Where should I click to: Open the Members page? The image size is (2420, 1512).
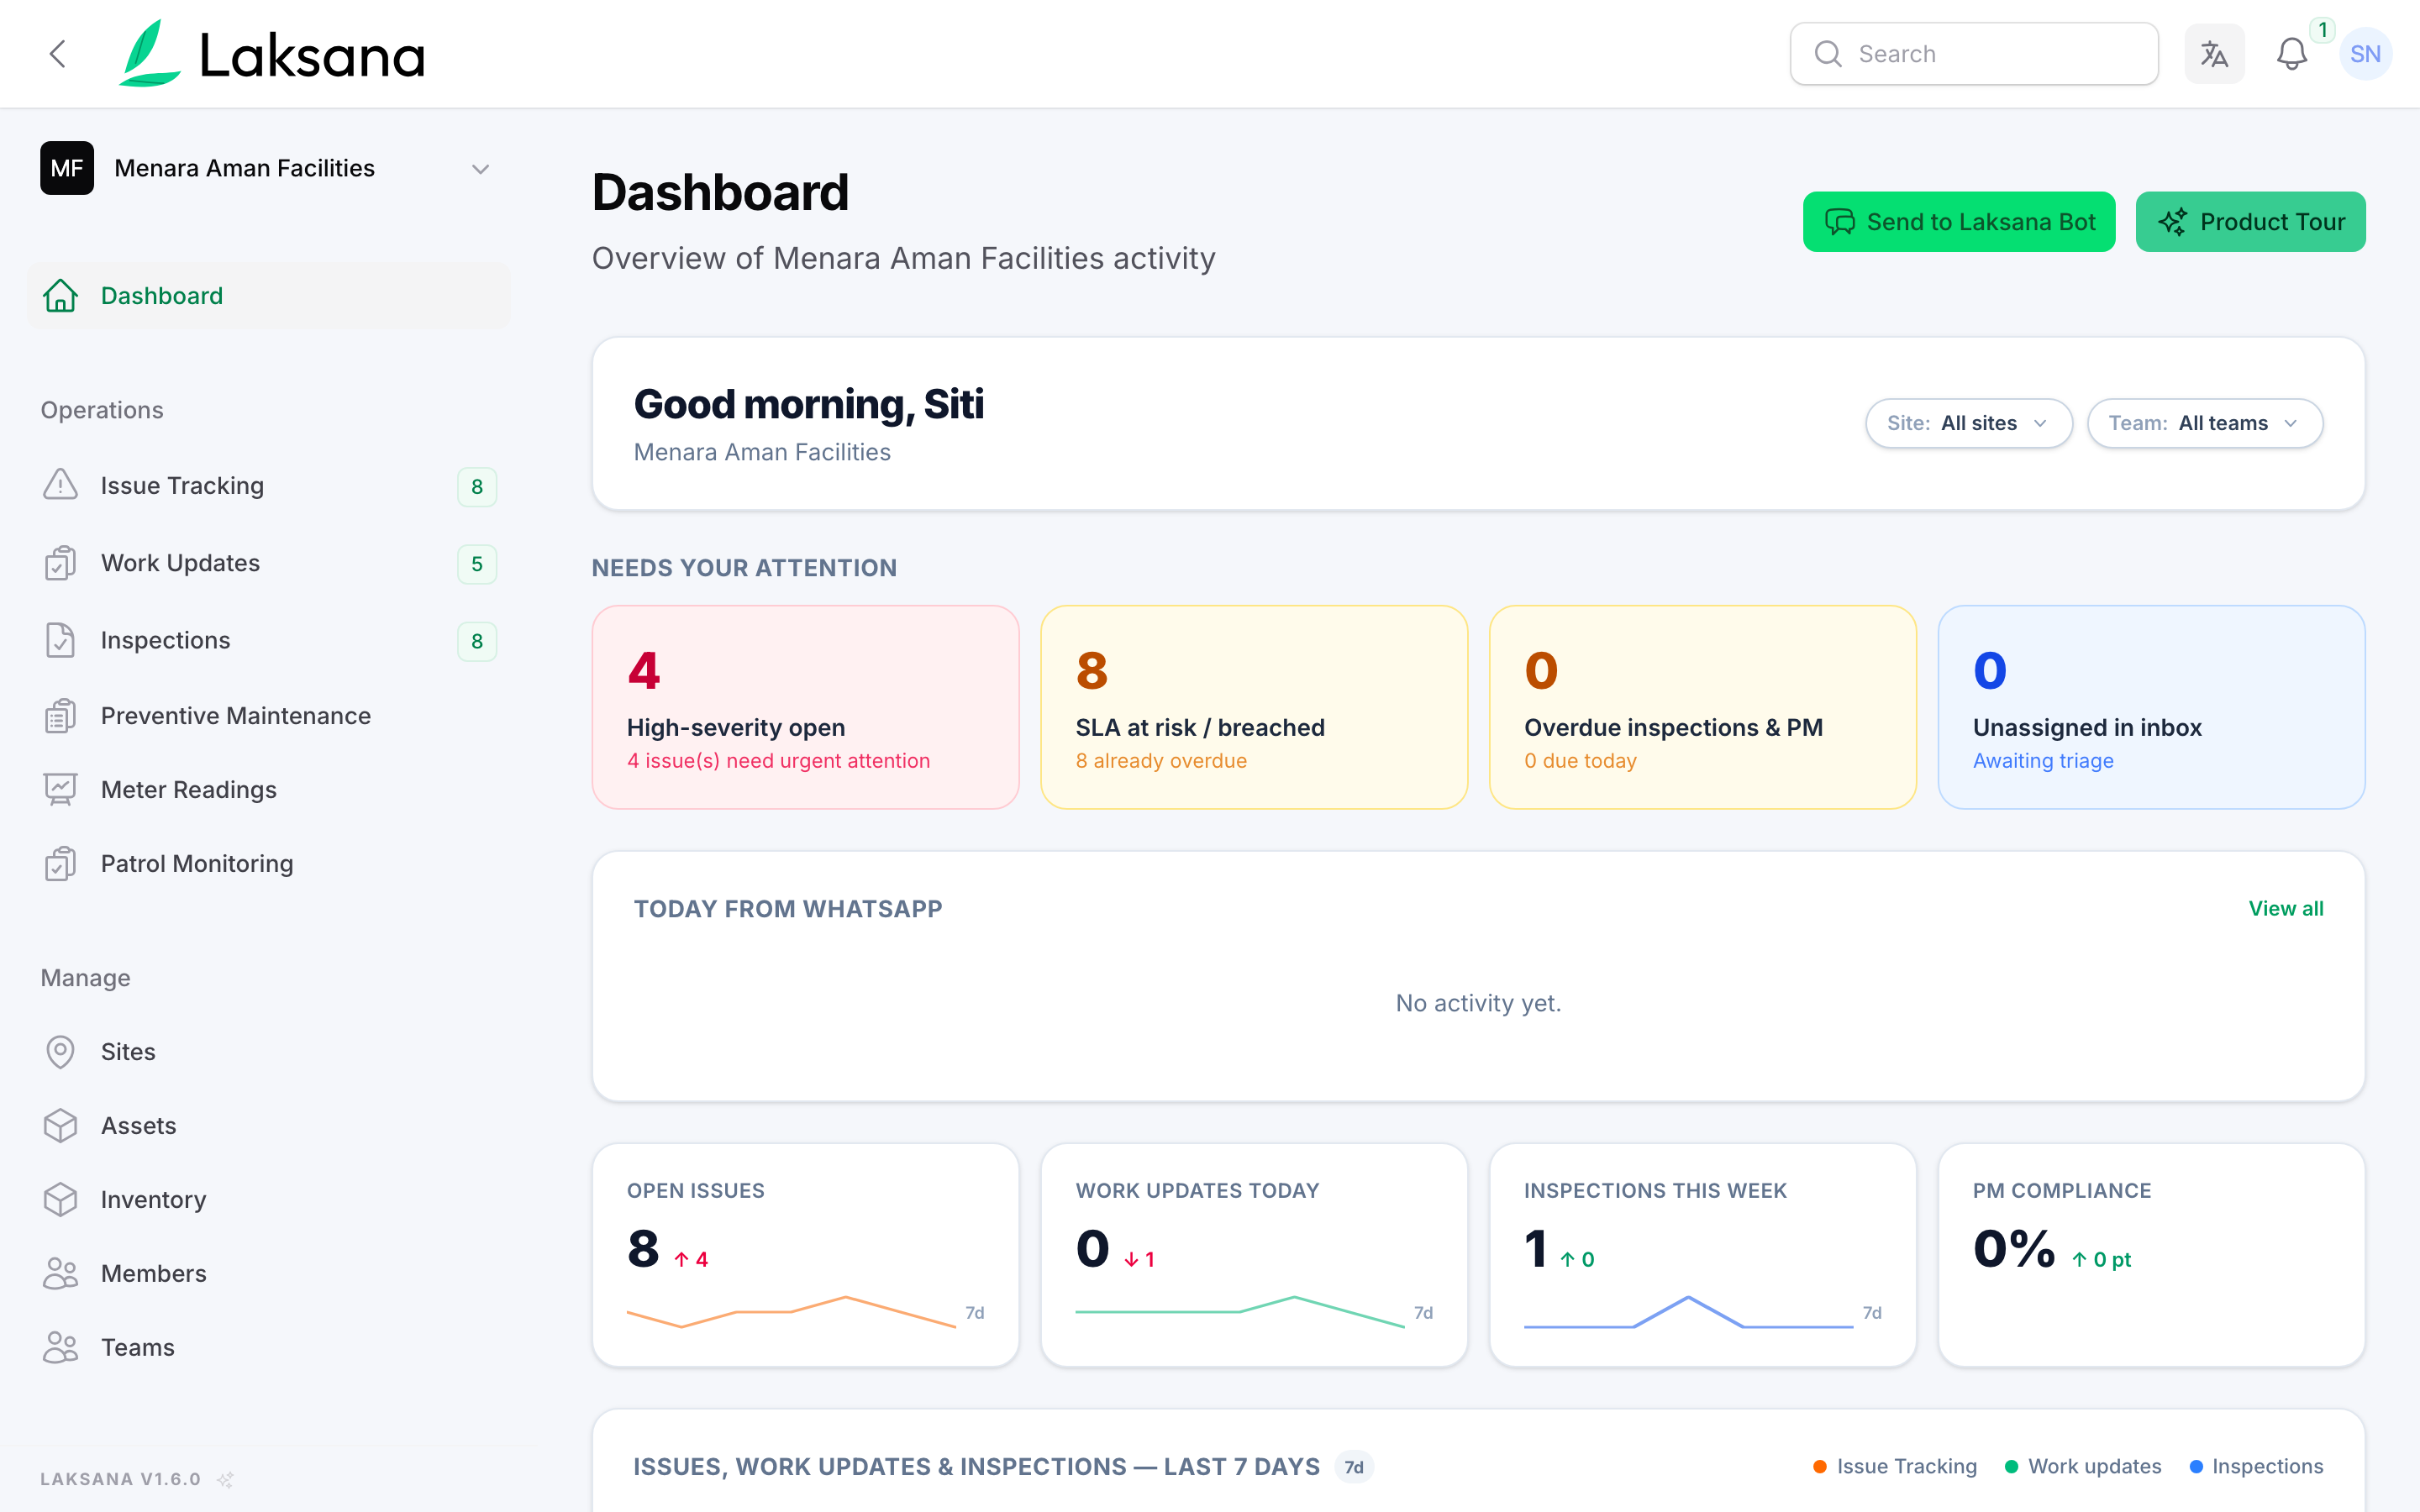point(268,1274)
